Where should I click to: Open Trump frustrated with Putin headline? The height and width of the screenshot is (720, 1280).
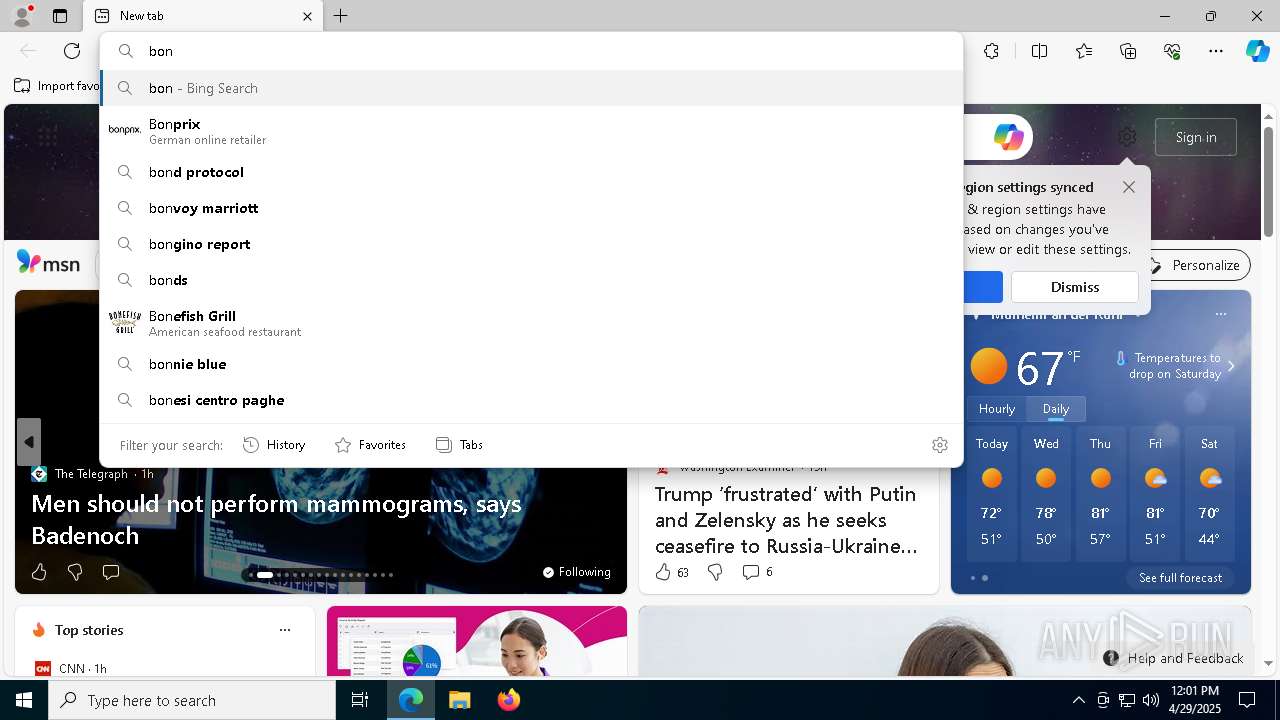786,520
